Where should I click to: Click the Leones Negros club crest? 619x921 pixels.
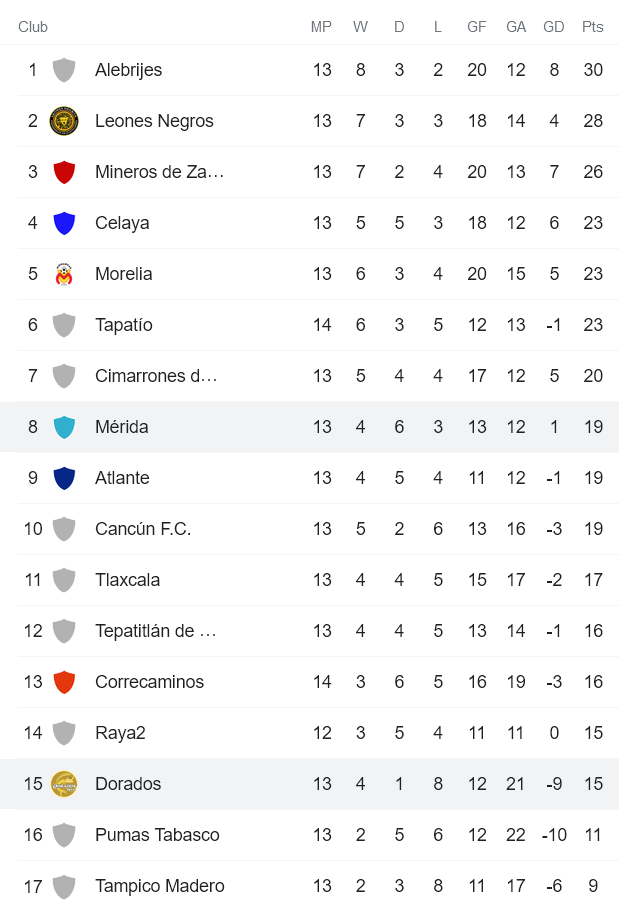[64, 121]
